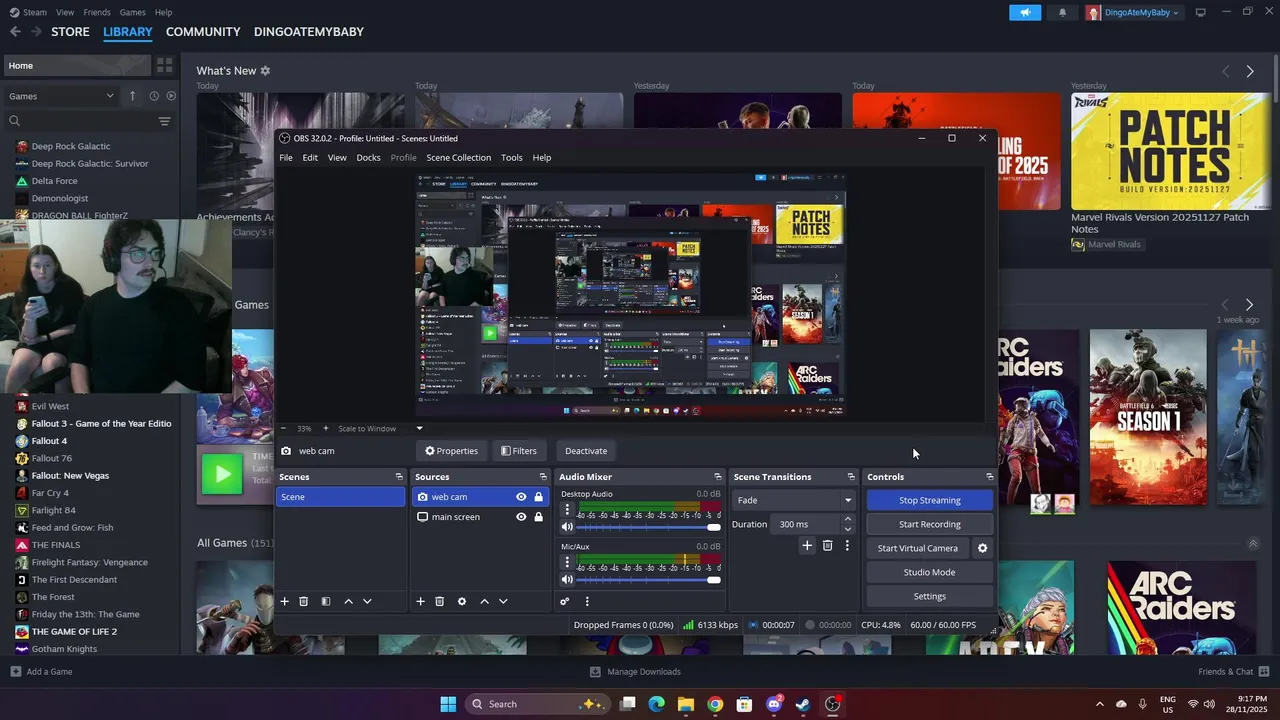
Task: Click Stop Streaming button
Action: [929, 500]
